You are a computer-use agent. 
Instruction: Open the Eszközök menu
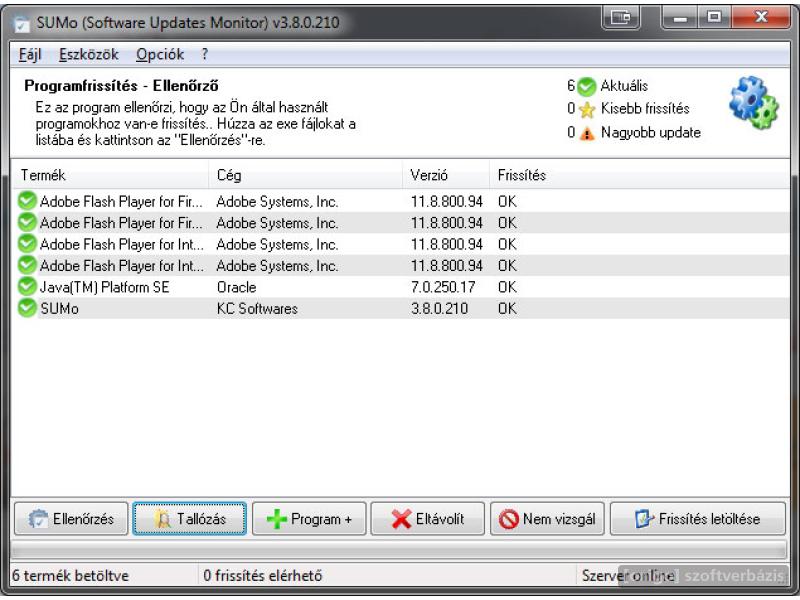pos(88,54)
